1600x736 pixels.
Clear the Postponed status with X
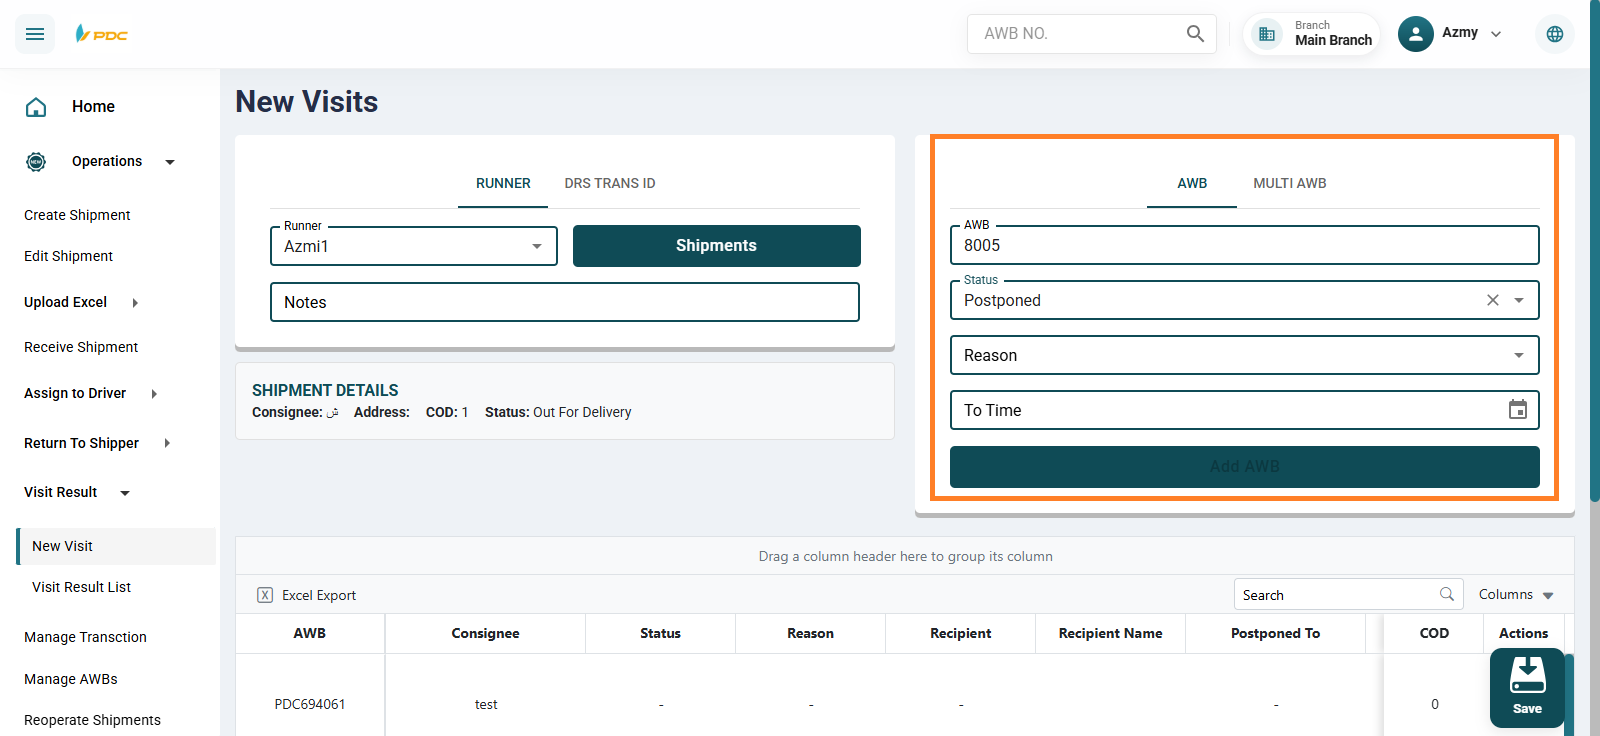(x=1492, y=300)
